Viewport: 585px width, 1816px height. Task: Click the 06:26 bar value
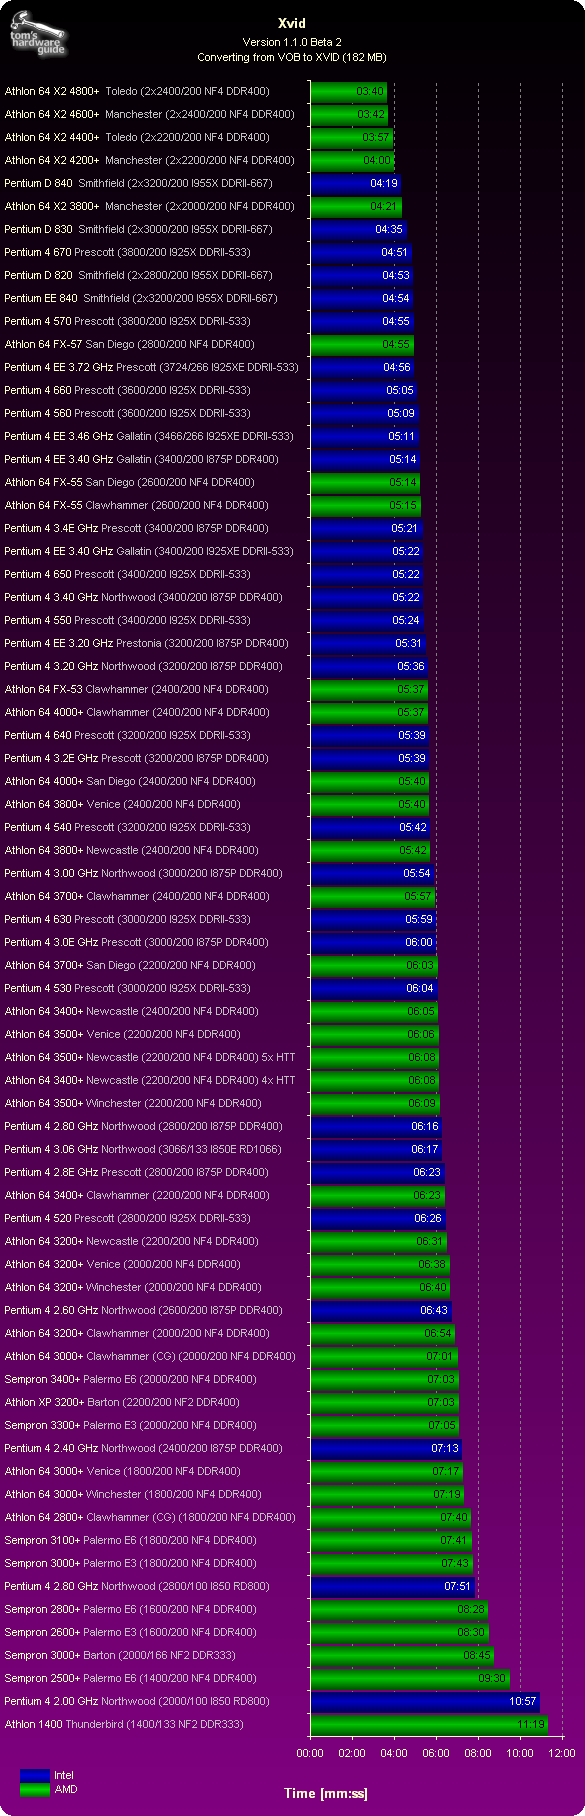[428, 1218]
